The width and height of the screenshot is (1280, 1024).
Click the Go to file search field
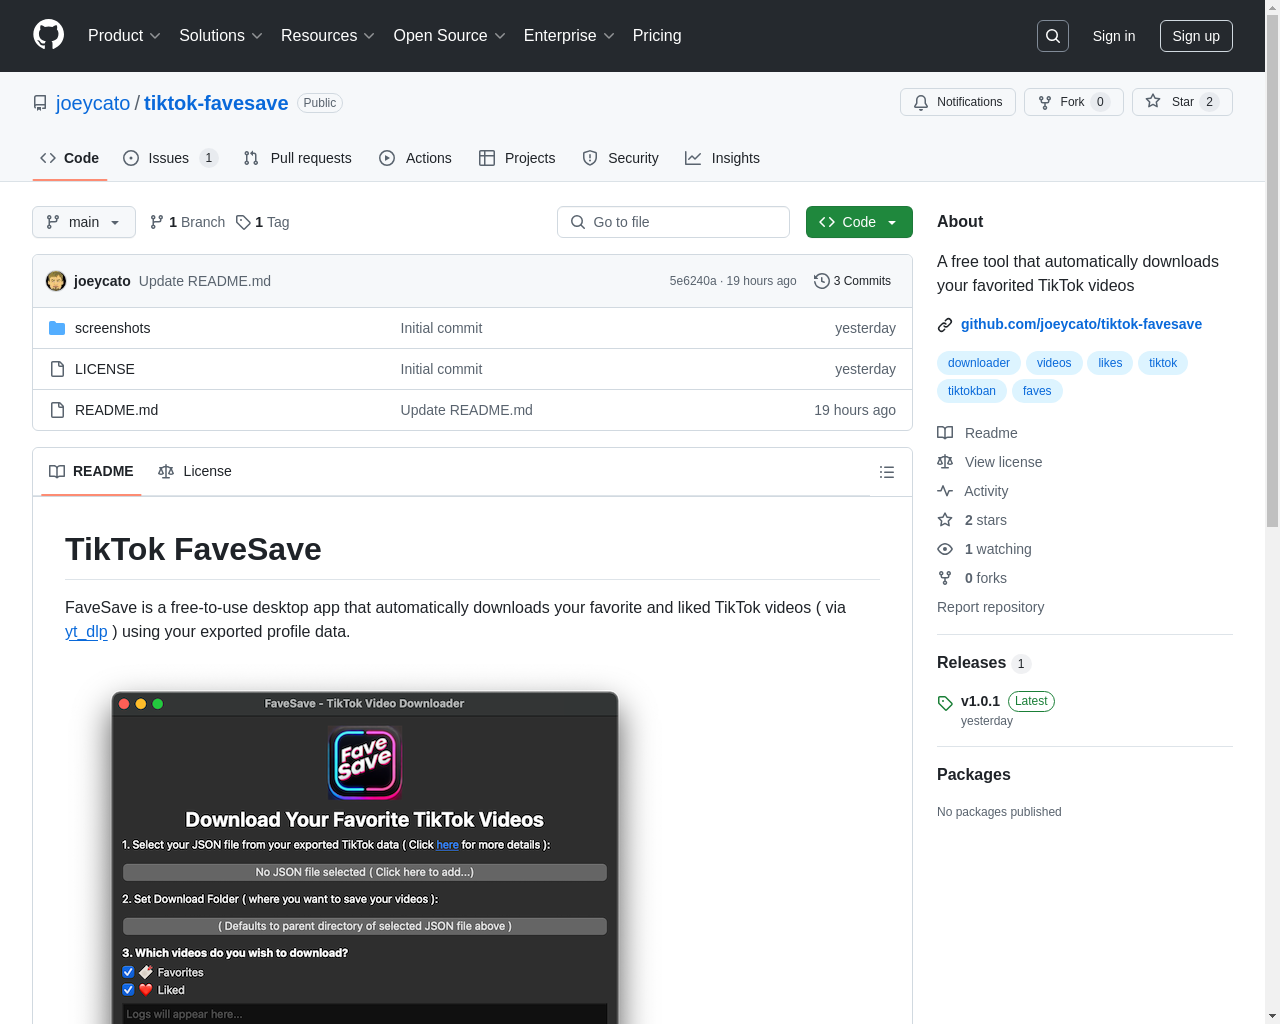pos(673,222)
